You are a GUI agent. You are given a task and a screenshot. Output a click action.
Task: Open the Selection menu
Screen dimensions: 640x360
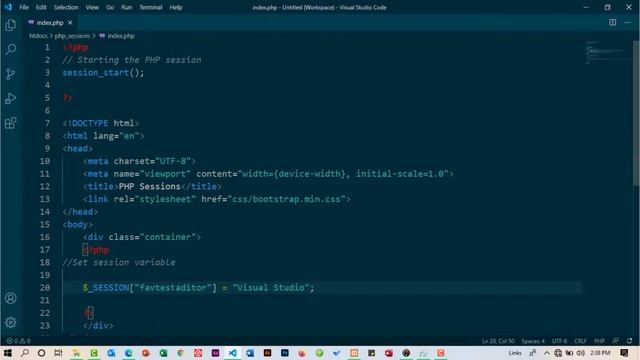(x=66, y=7)
